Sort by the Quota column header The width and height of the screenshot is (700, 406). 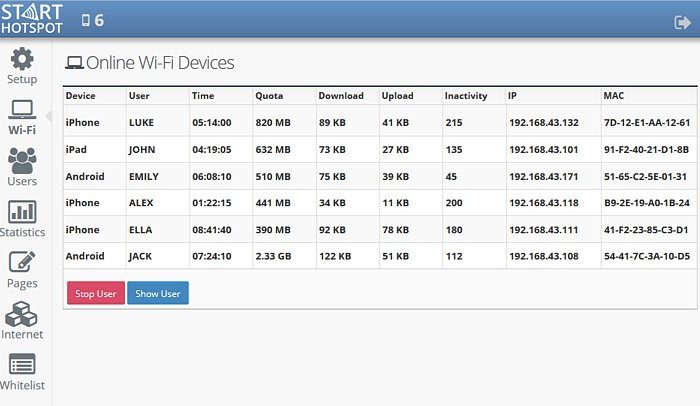click(x=269, y=96)
